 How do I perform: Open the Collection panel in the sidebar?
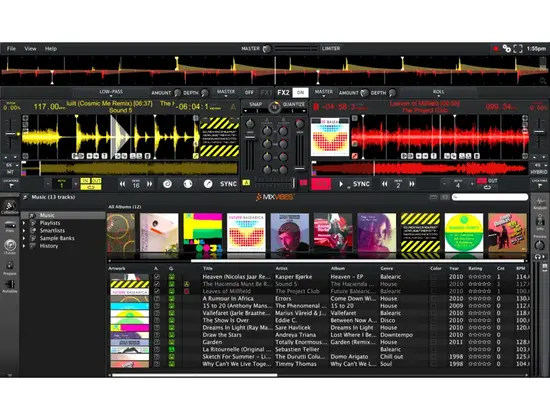tap(10, 207)
